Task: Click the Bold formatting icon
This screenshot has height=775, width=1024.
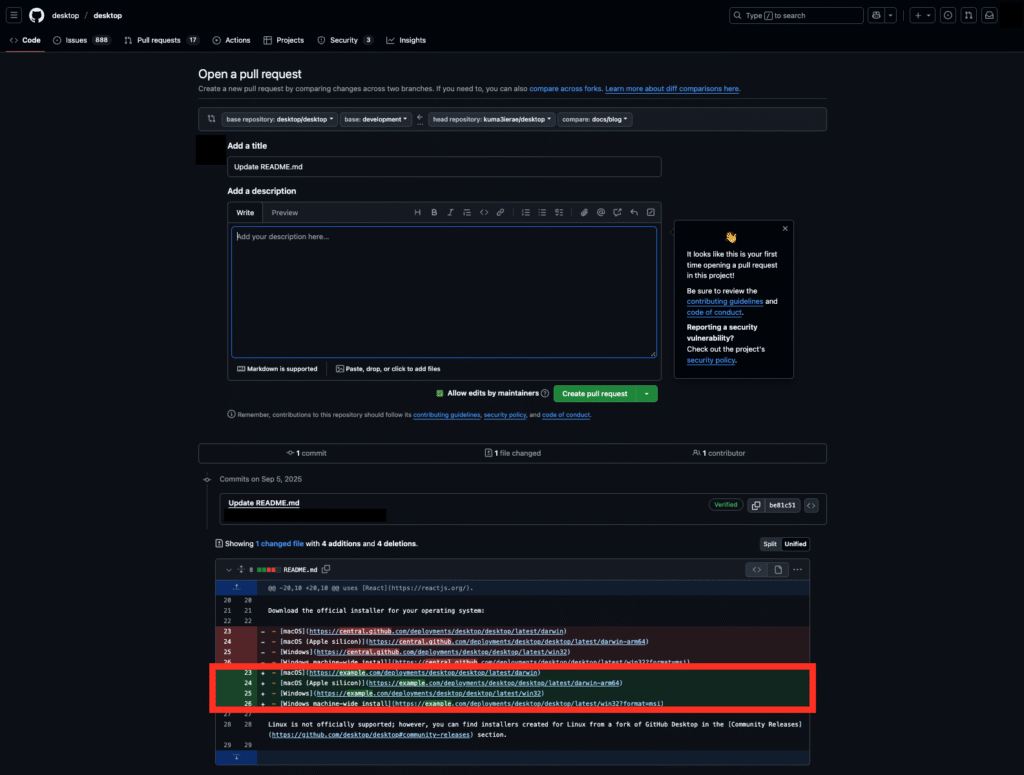Action: point(434,212)
